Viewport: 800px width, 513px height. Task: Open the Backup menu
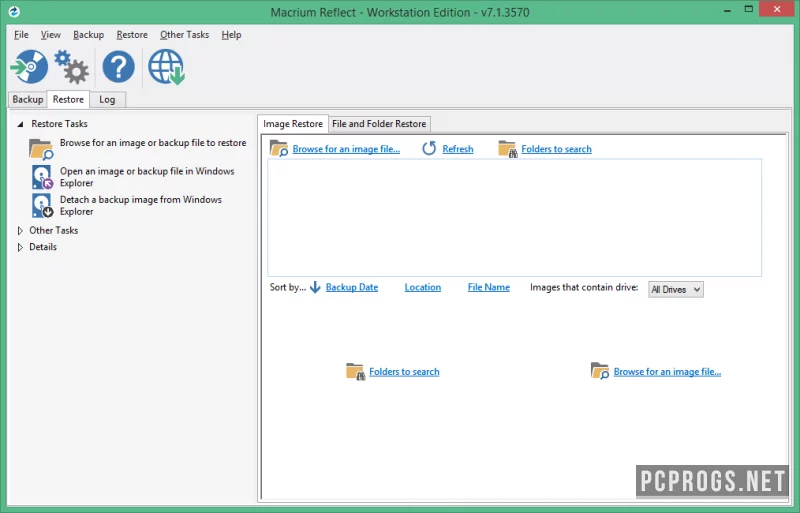click(x=88, y=35)
